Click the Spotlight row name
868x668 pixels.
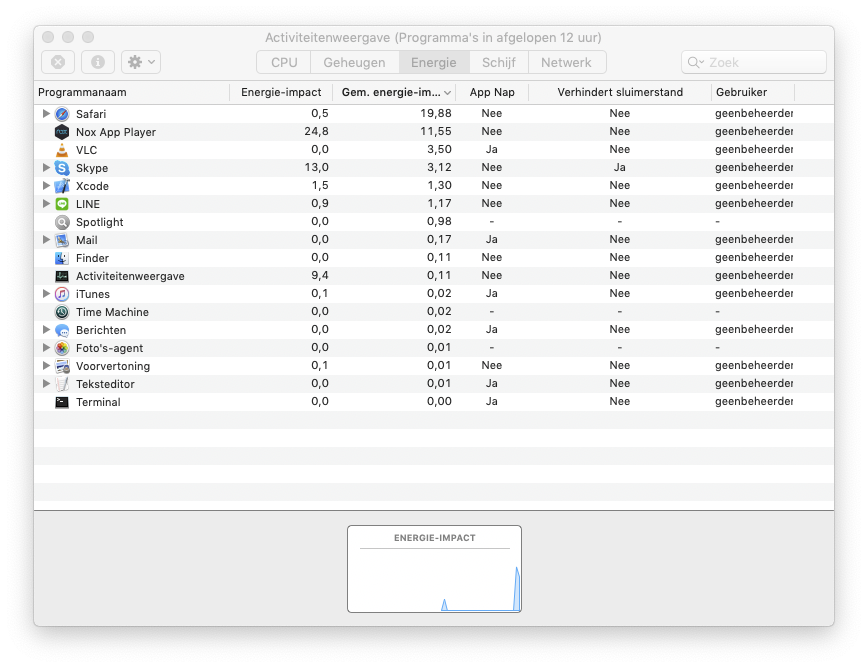[100, 222]
